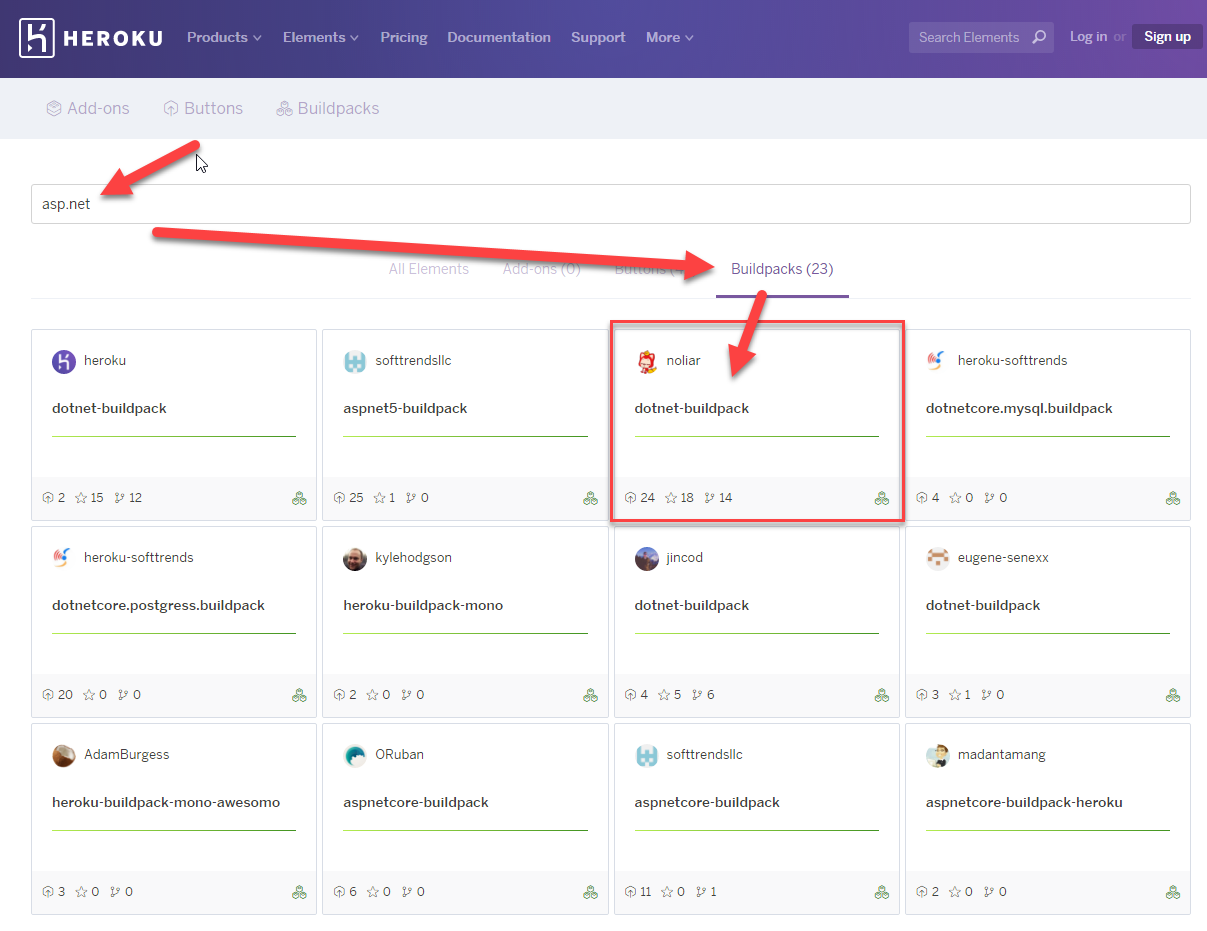
Task: Click the Sign up button
Action: (1167, 37)
